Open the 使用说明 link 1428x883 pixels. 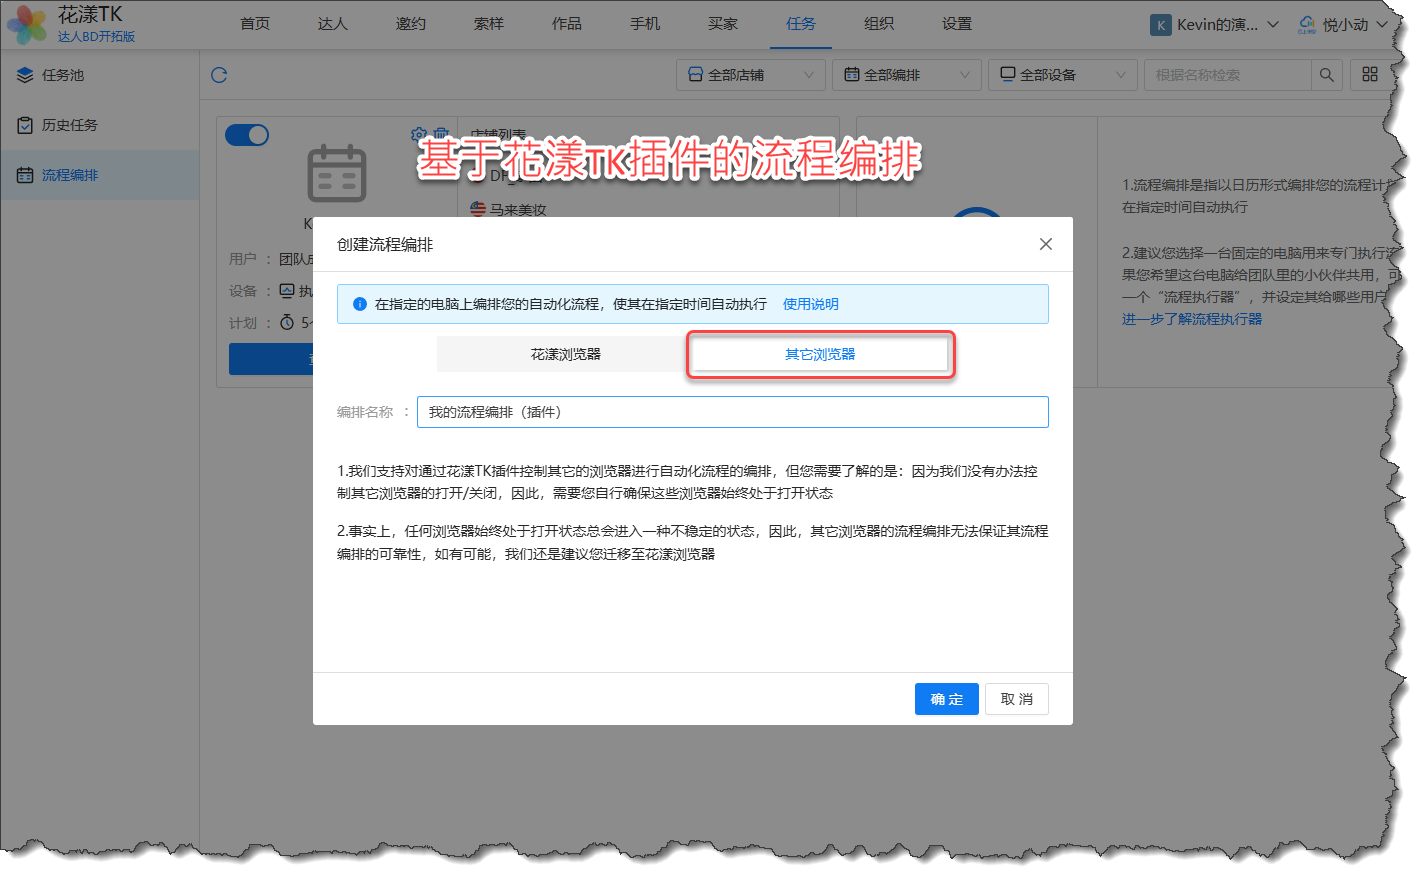[810, 304]
